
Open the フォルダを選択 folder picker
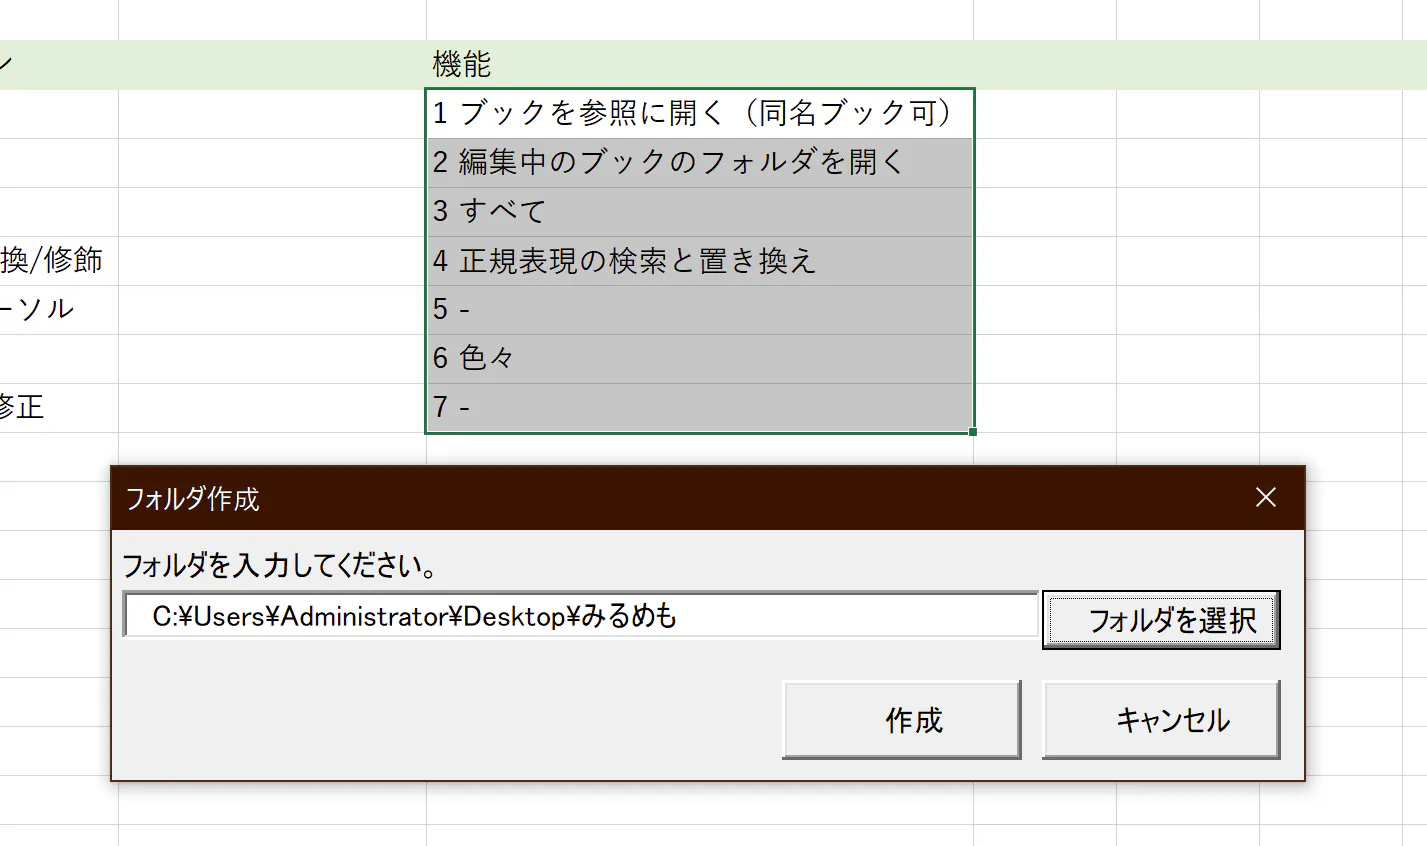click(x=1161, y=620)
